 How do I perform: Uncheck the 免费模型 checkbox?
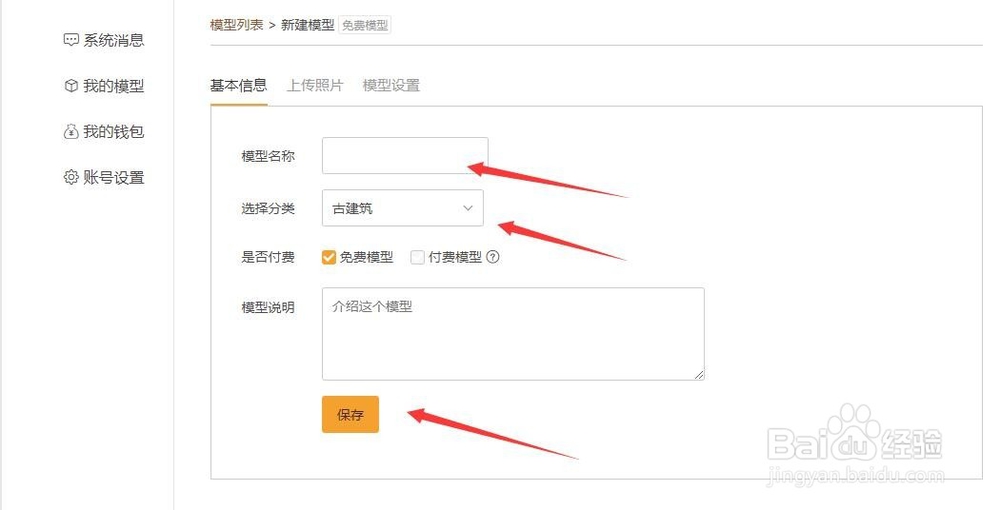(x=329, y=257)
